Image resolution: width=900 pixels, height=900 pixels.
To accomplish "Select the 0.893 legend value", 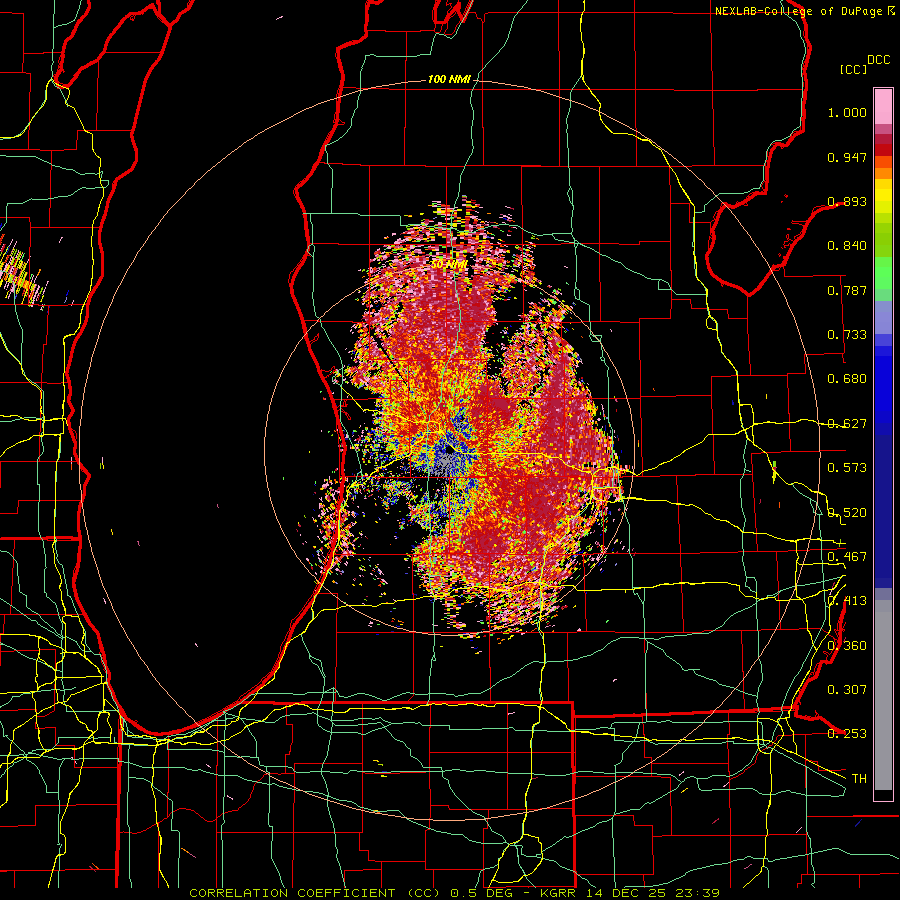I will [x=847, y=201].
